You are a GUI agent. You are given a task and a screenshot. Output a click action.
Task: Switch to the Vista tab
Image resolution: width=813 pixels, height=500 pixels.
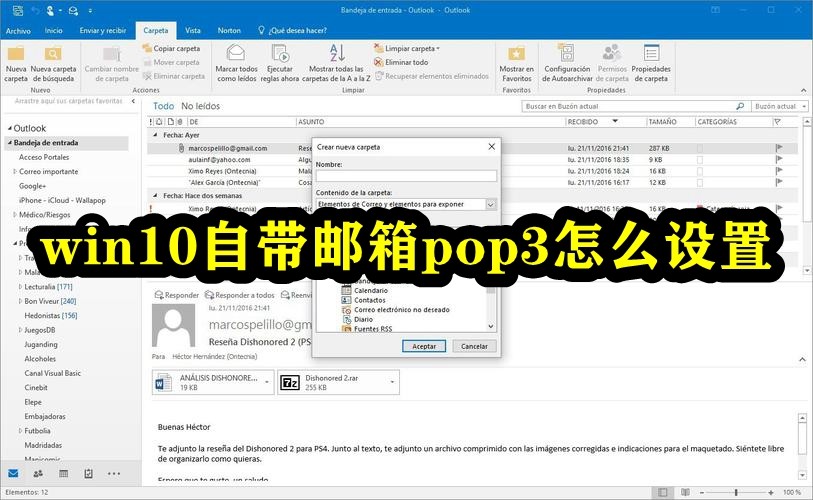coord(193,31)
